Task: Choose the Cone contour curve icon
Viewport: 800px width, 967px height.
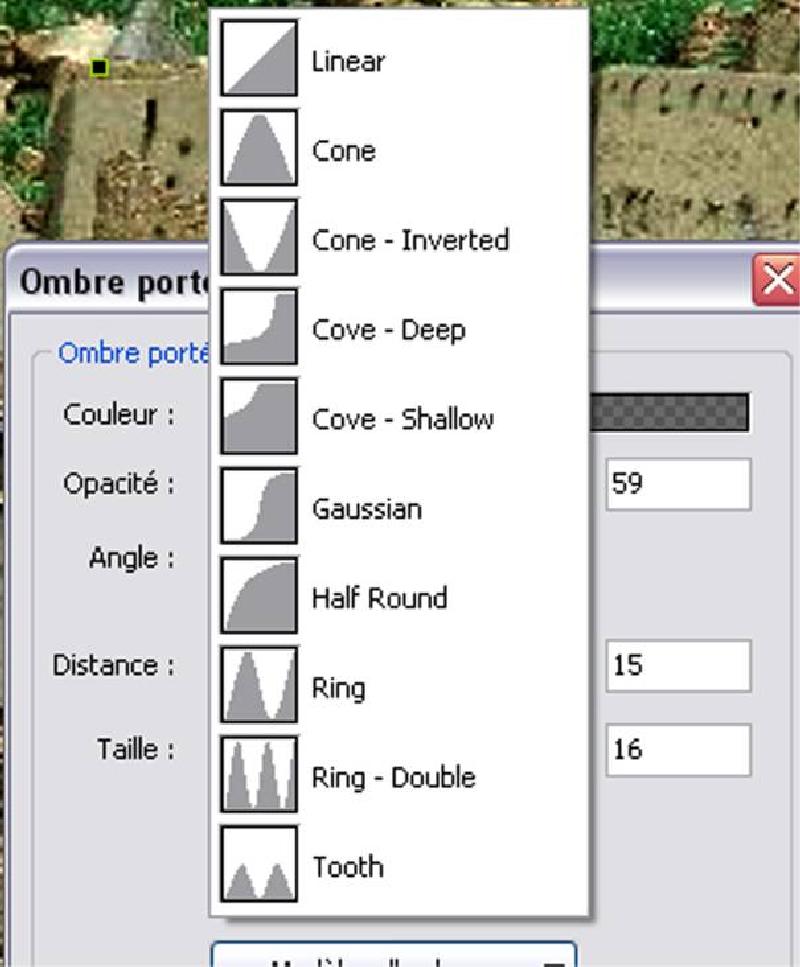Action: click(x=259, y=147)
